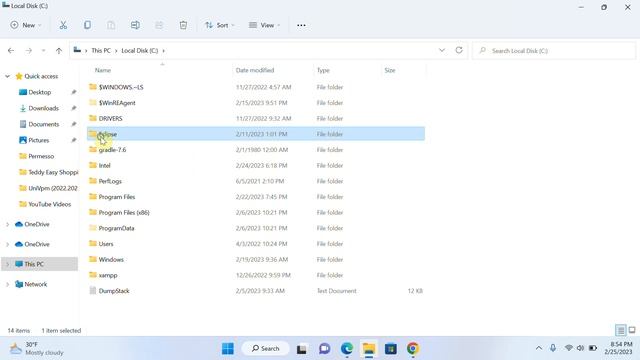This screenshot has width=640, height=360.
Task: Open the Sort options dropdown
Action: pyautogui.click(x=220, y=25)
